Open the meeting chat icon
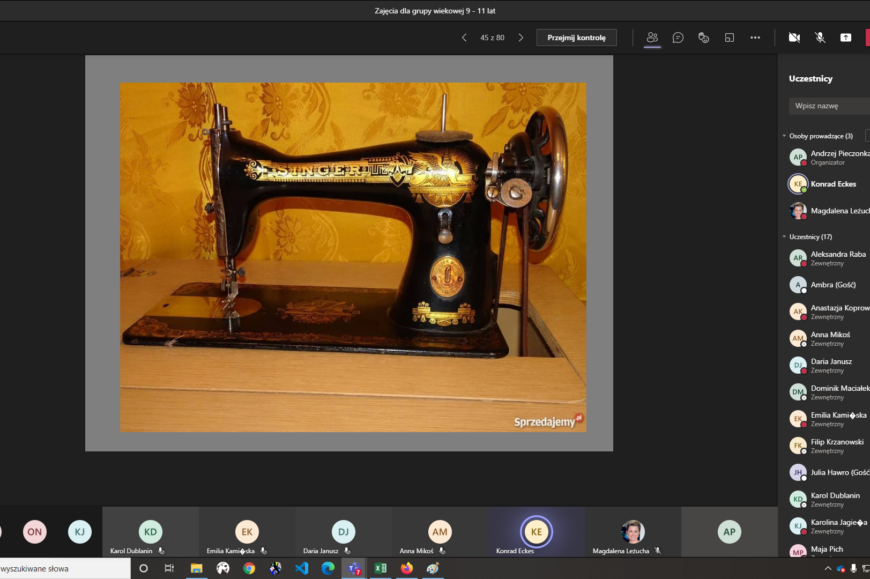This screenshot has height=579, width=870. [677, 38]
